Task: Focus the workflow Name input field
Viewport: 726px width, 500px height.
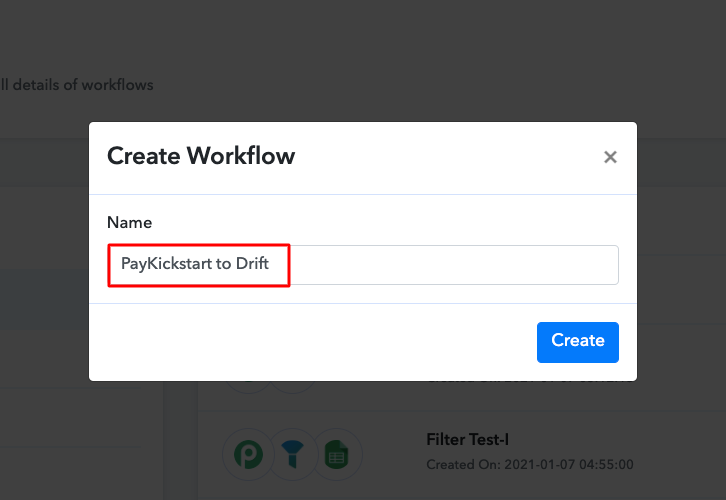Action: 363,265
